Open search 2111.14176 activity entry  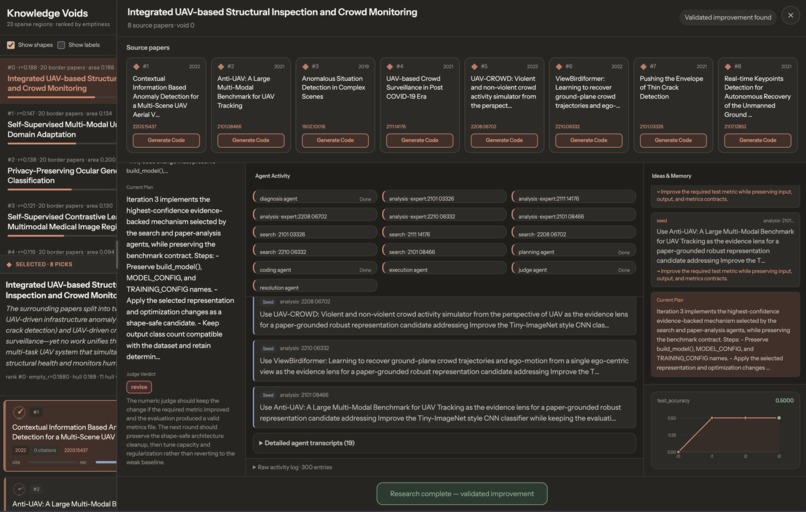coord(444,234)
